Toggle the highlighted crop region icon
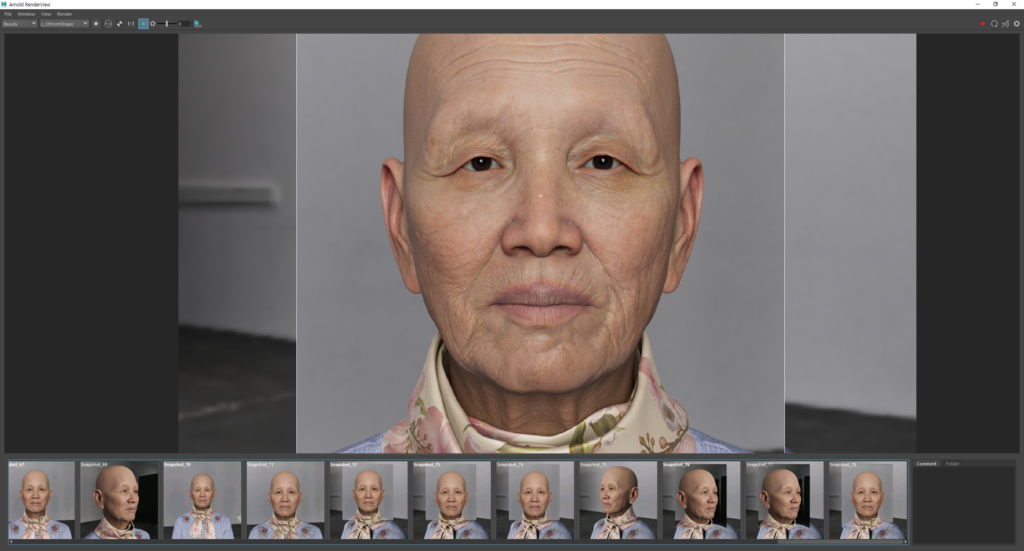This screenshot has height=551, width=1024. pos(143,24)
